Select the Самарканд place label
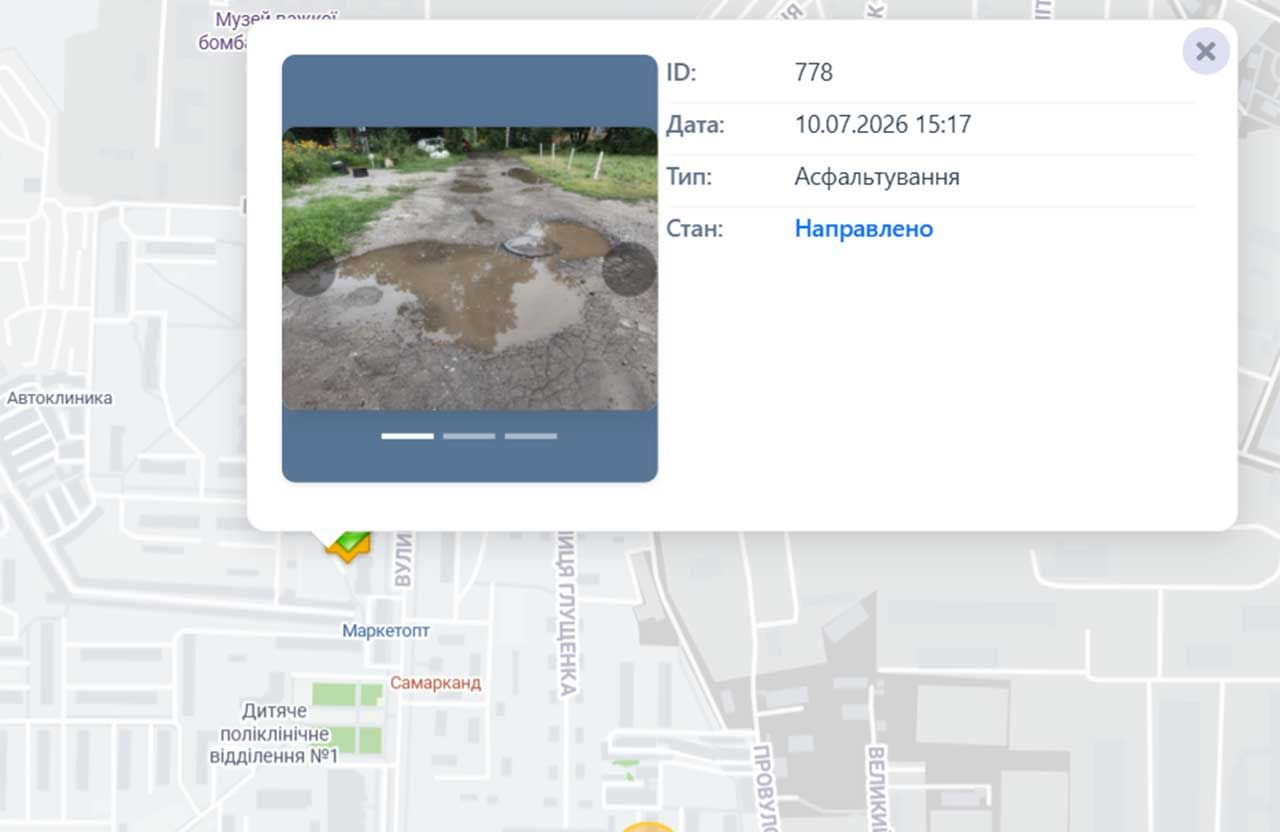This screenshot has width=1280, height=832. tap(436, 683)
